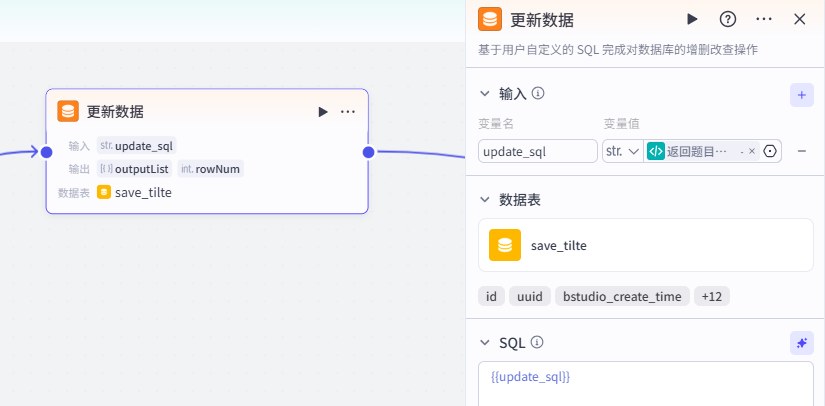Image resolution: width=825 pixels, height=406 pixels.
Task: Open the str. type dropdown
Action: coord(623,151)
